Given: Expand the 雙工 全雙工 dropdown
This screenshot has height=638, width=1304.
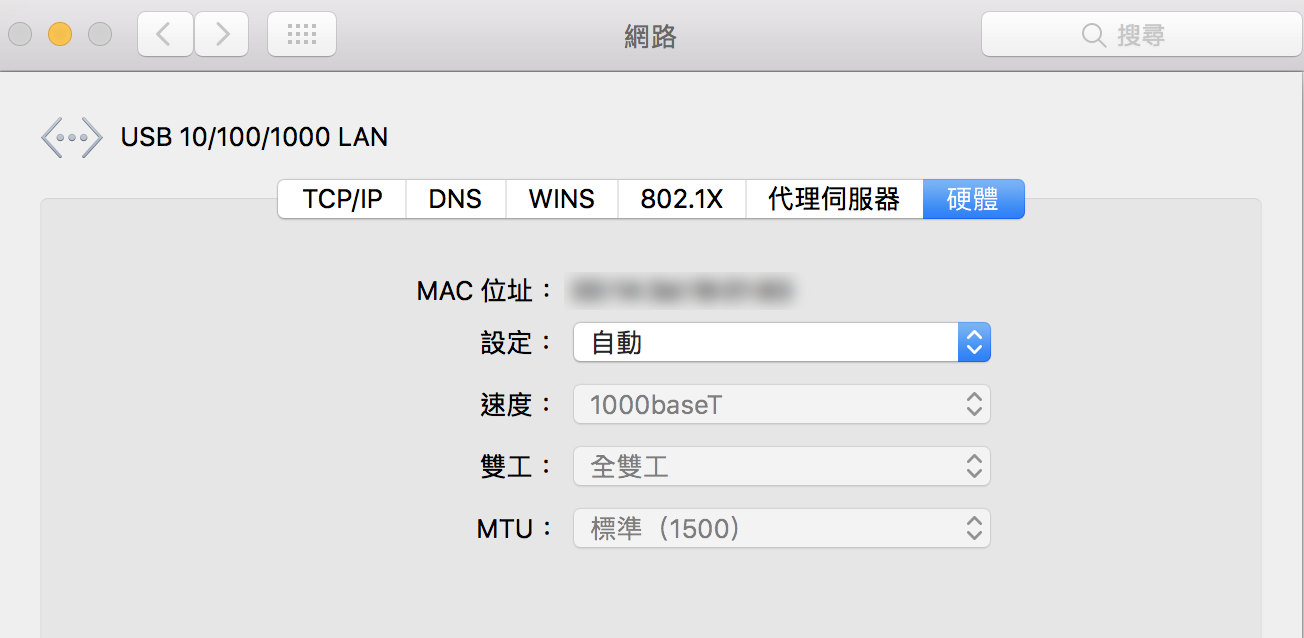Looking at the screenshot, I should 781,467.
